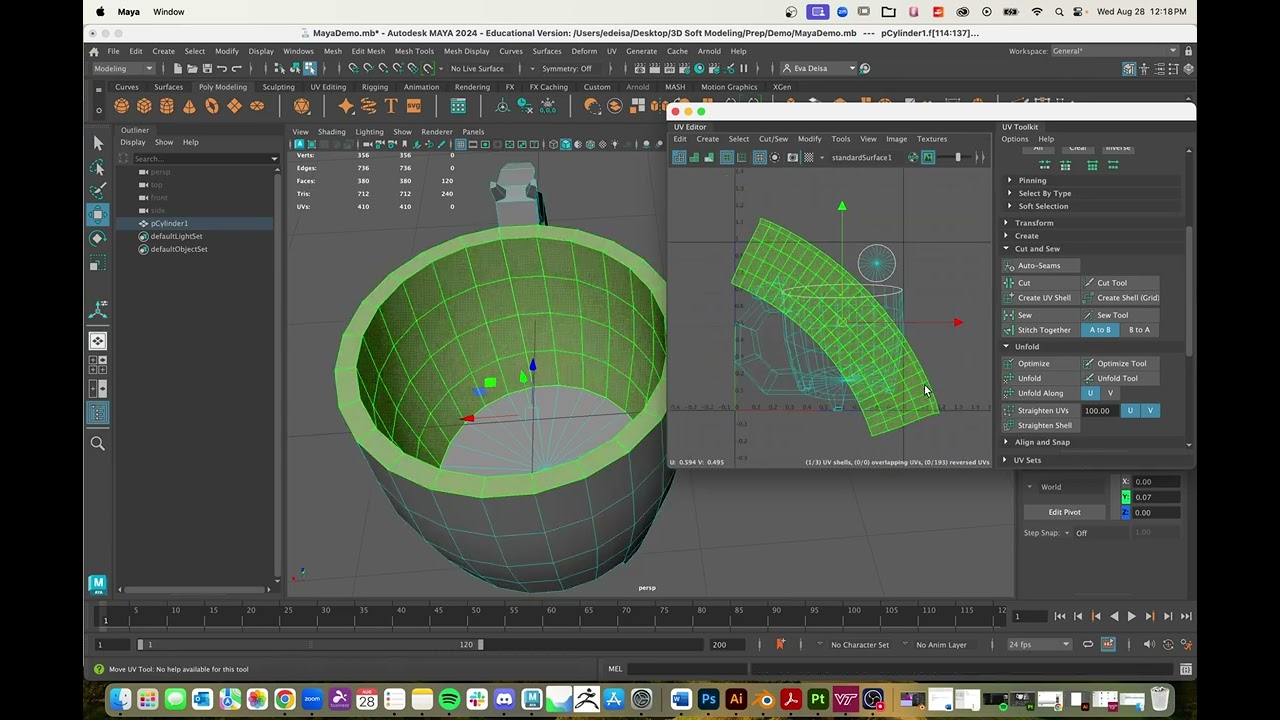Toggle checker map display in UV Editor
The image size is (1280, 720).
click(809, 157)
